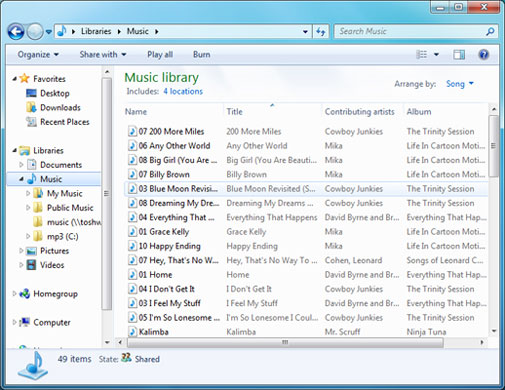Click the 49 items text in details pane
Image resolution: width=505 pixels, height=390 pixels.
[74, 359]
